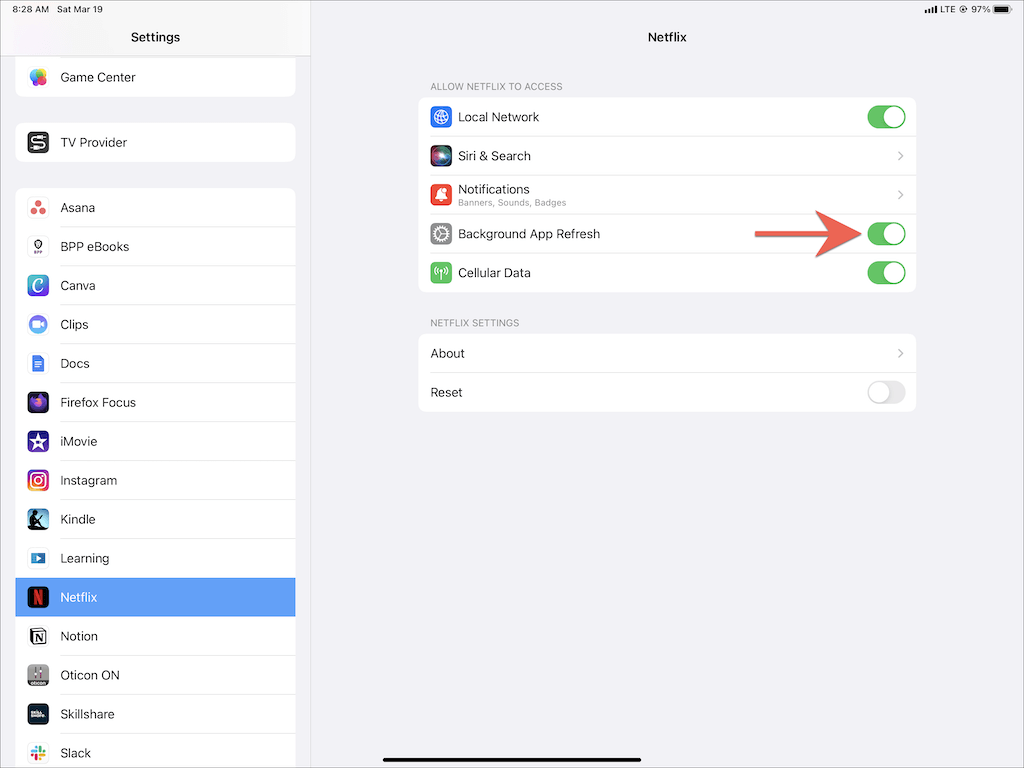Open Siri & Search chevron
Screen dimensions: 1024x768
[901, 156]
